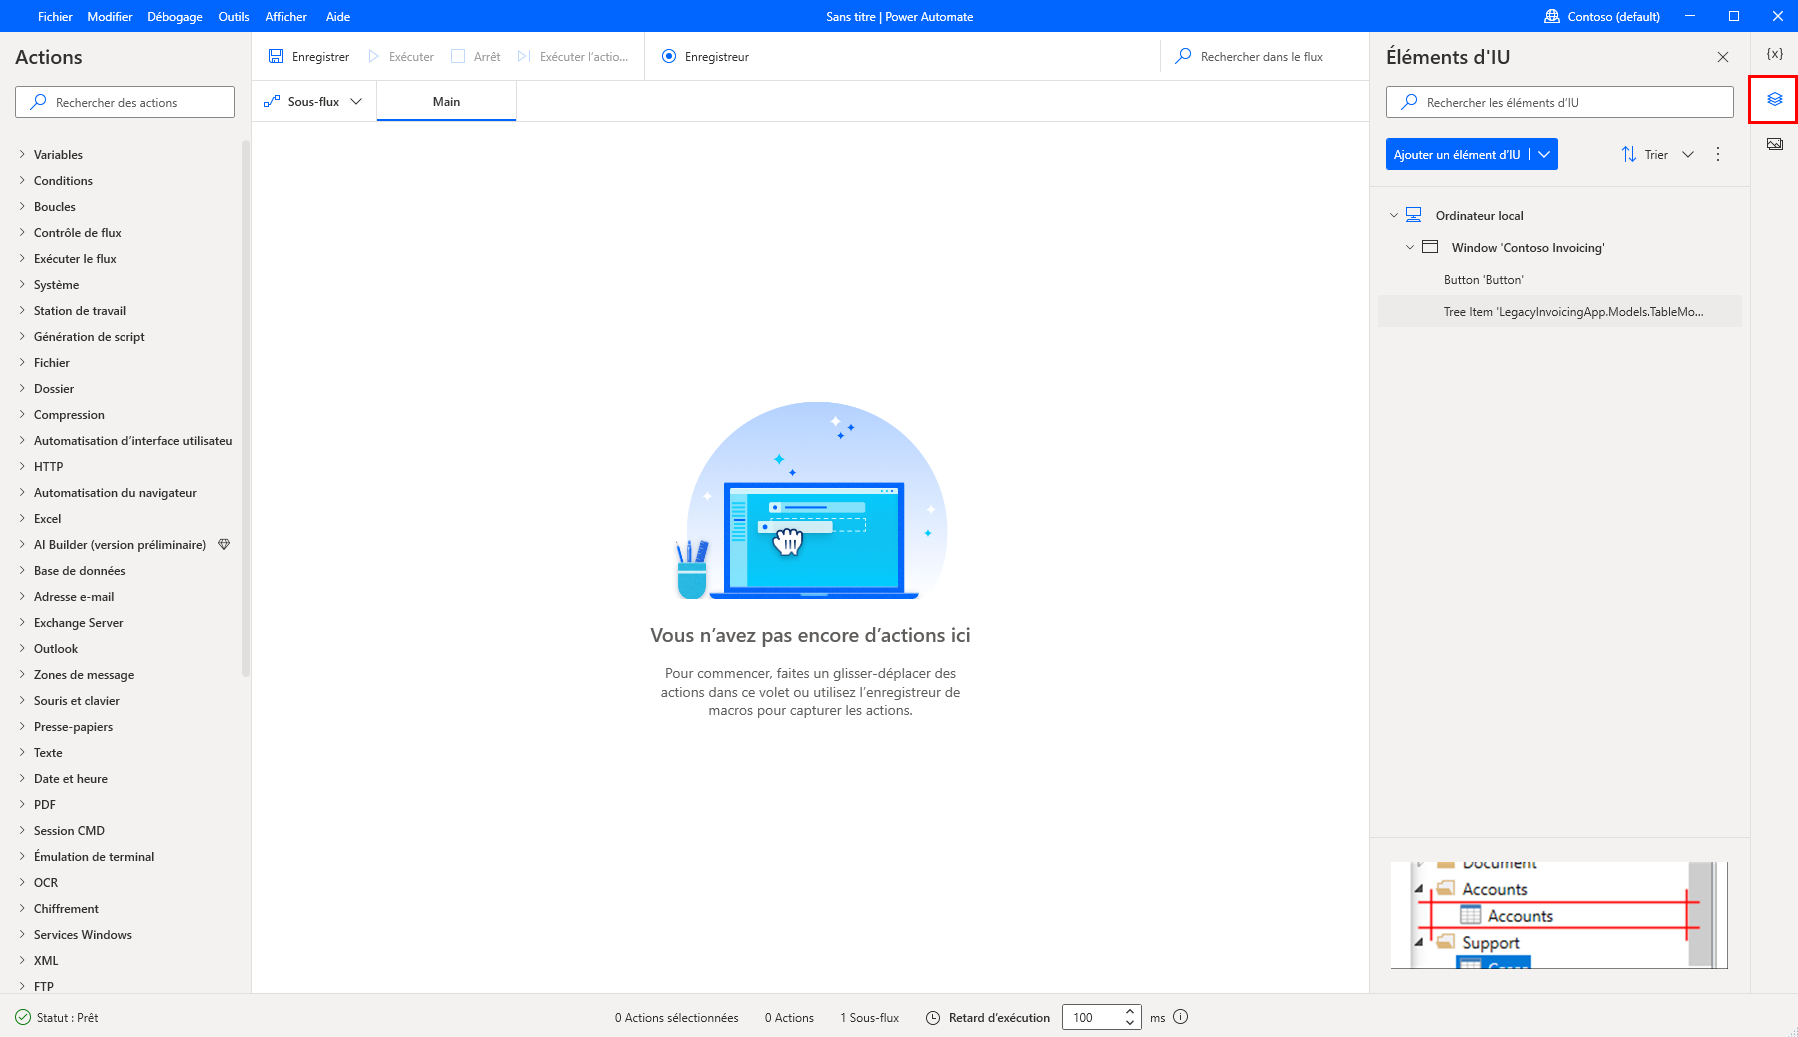1798x1037 pixels.
Task: Click the Ajouter un élément d'IU button
Action: click(1457, 154)
